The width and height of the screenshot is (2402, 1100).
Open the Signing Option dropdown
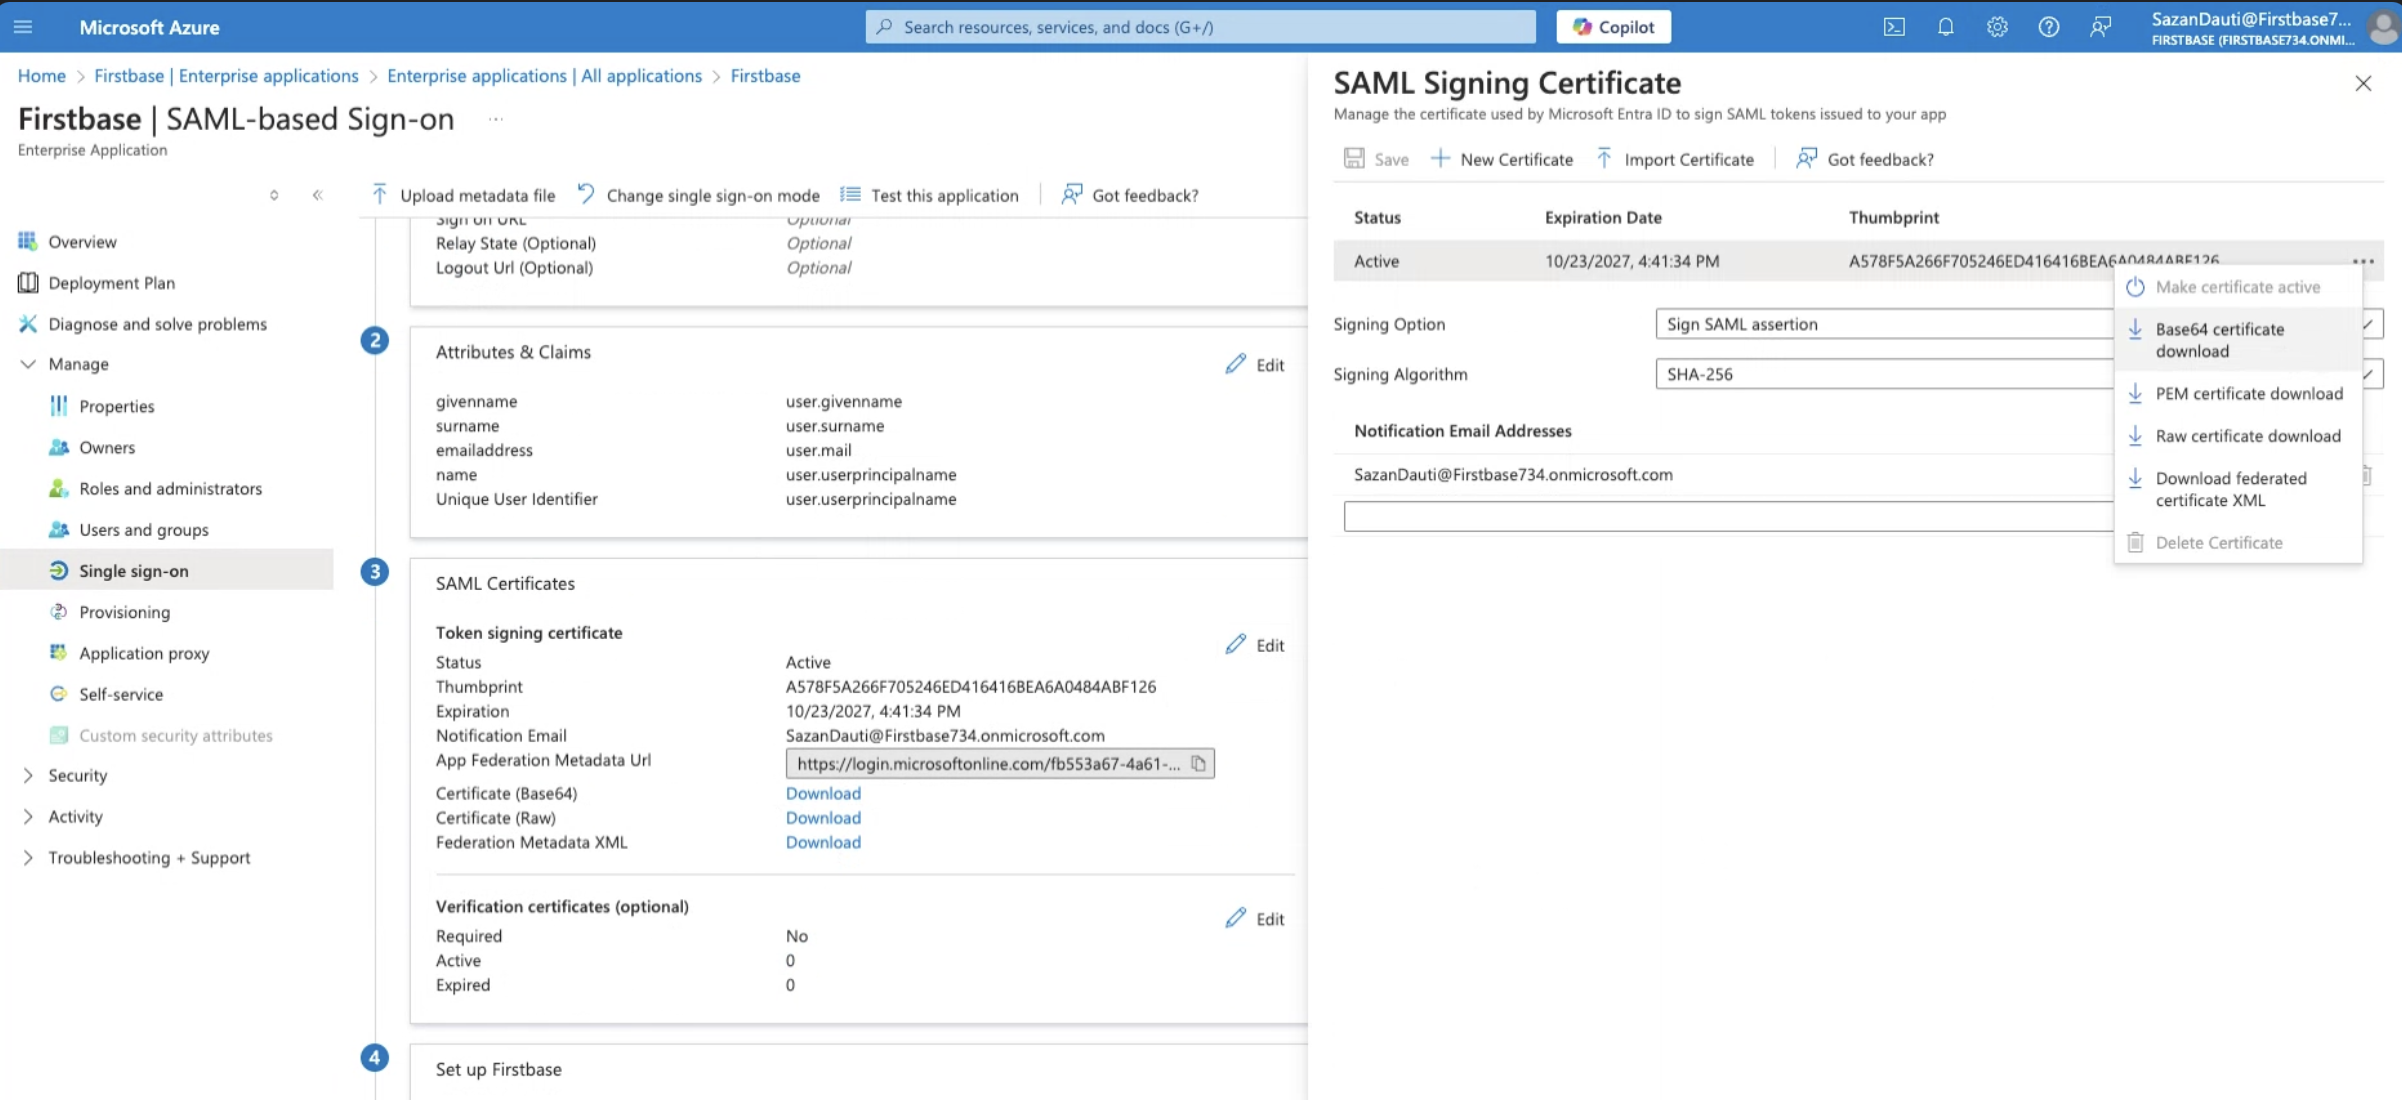click(x=2019, y=324)
